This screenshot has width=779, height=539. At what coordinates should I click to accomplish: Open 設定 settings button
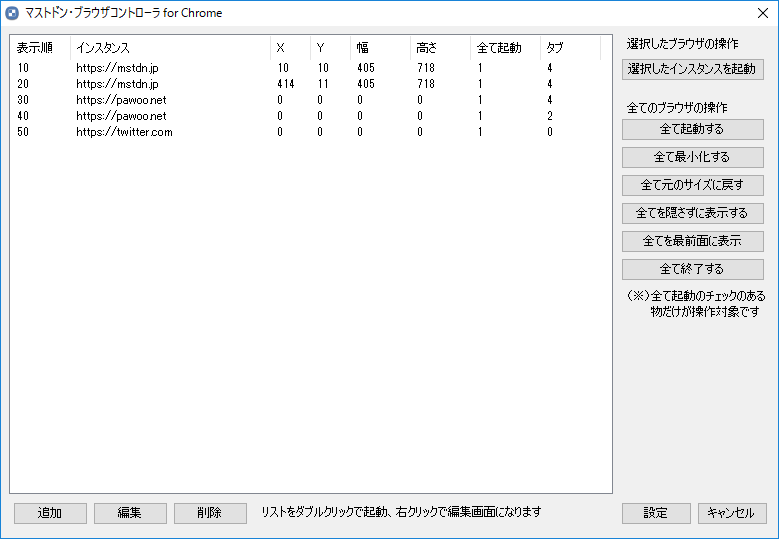coord(656,513)
